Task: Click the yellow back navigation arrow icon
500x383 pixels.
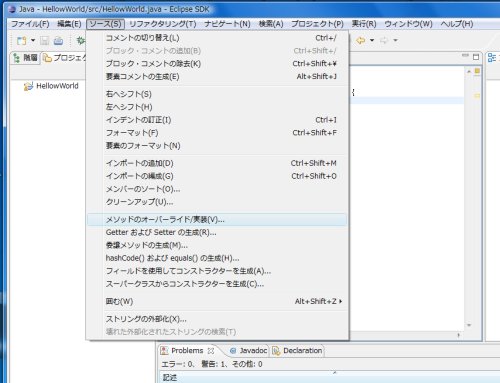Action: [361, 40]
